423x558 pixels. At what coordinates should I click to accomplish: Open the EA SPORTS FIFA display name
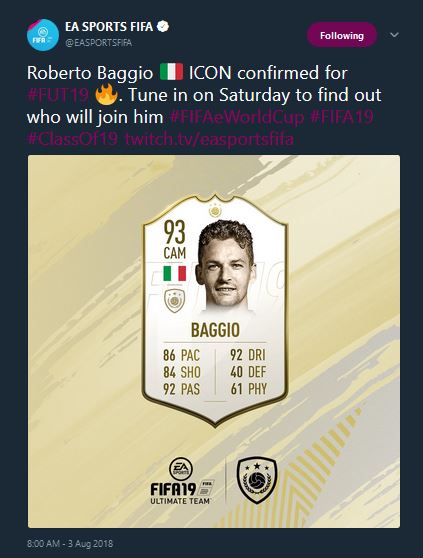pyautogui.click(x=109, y=27)
